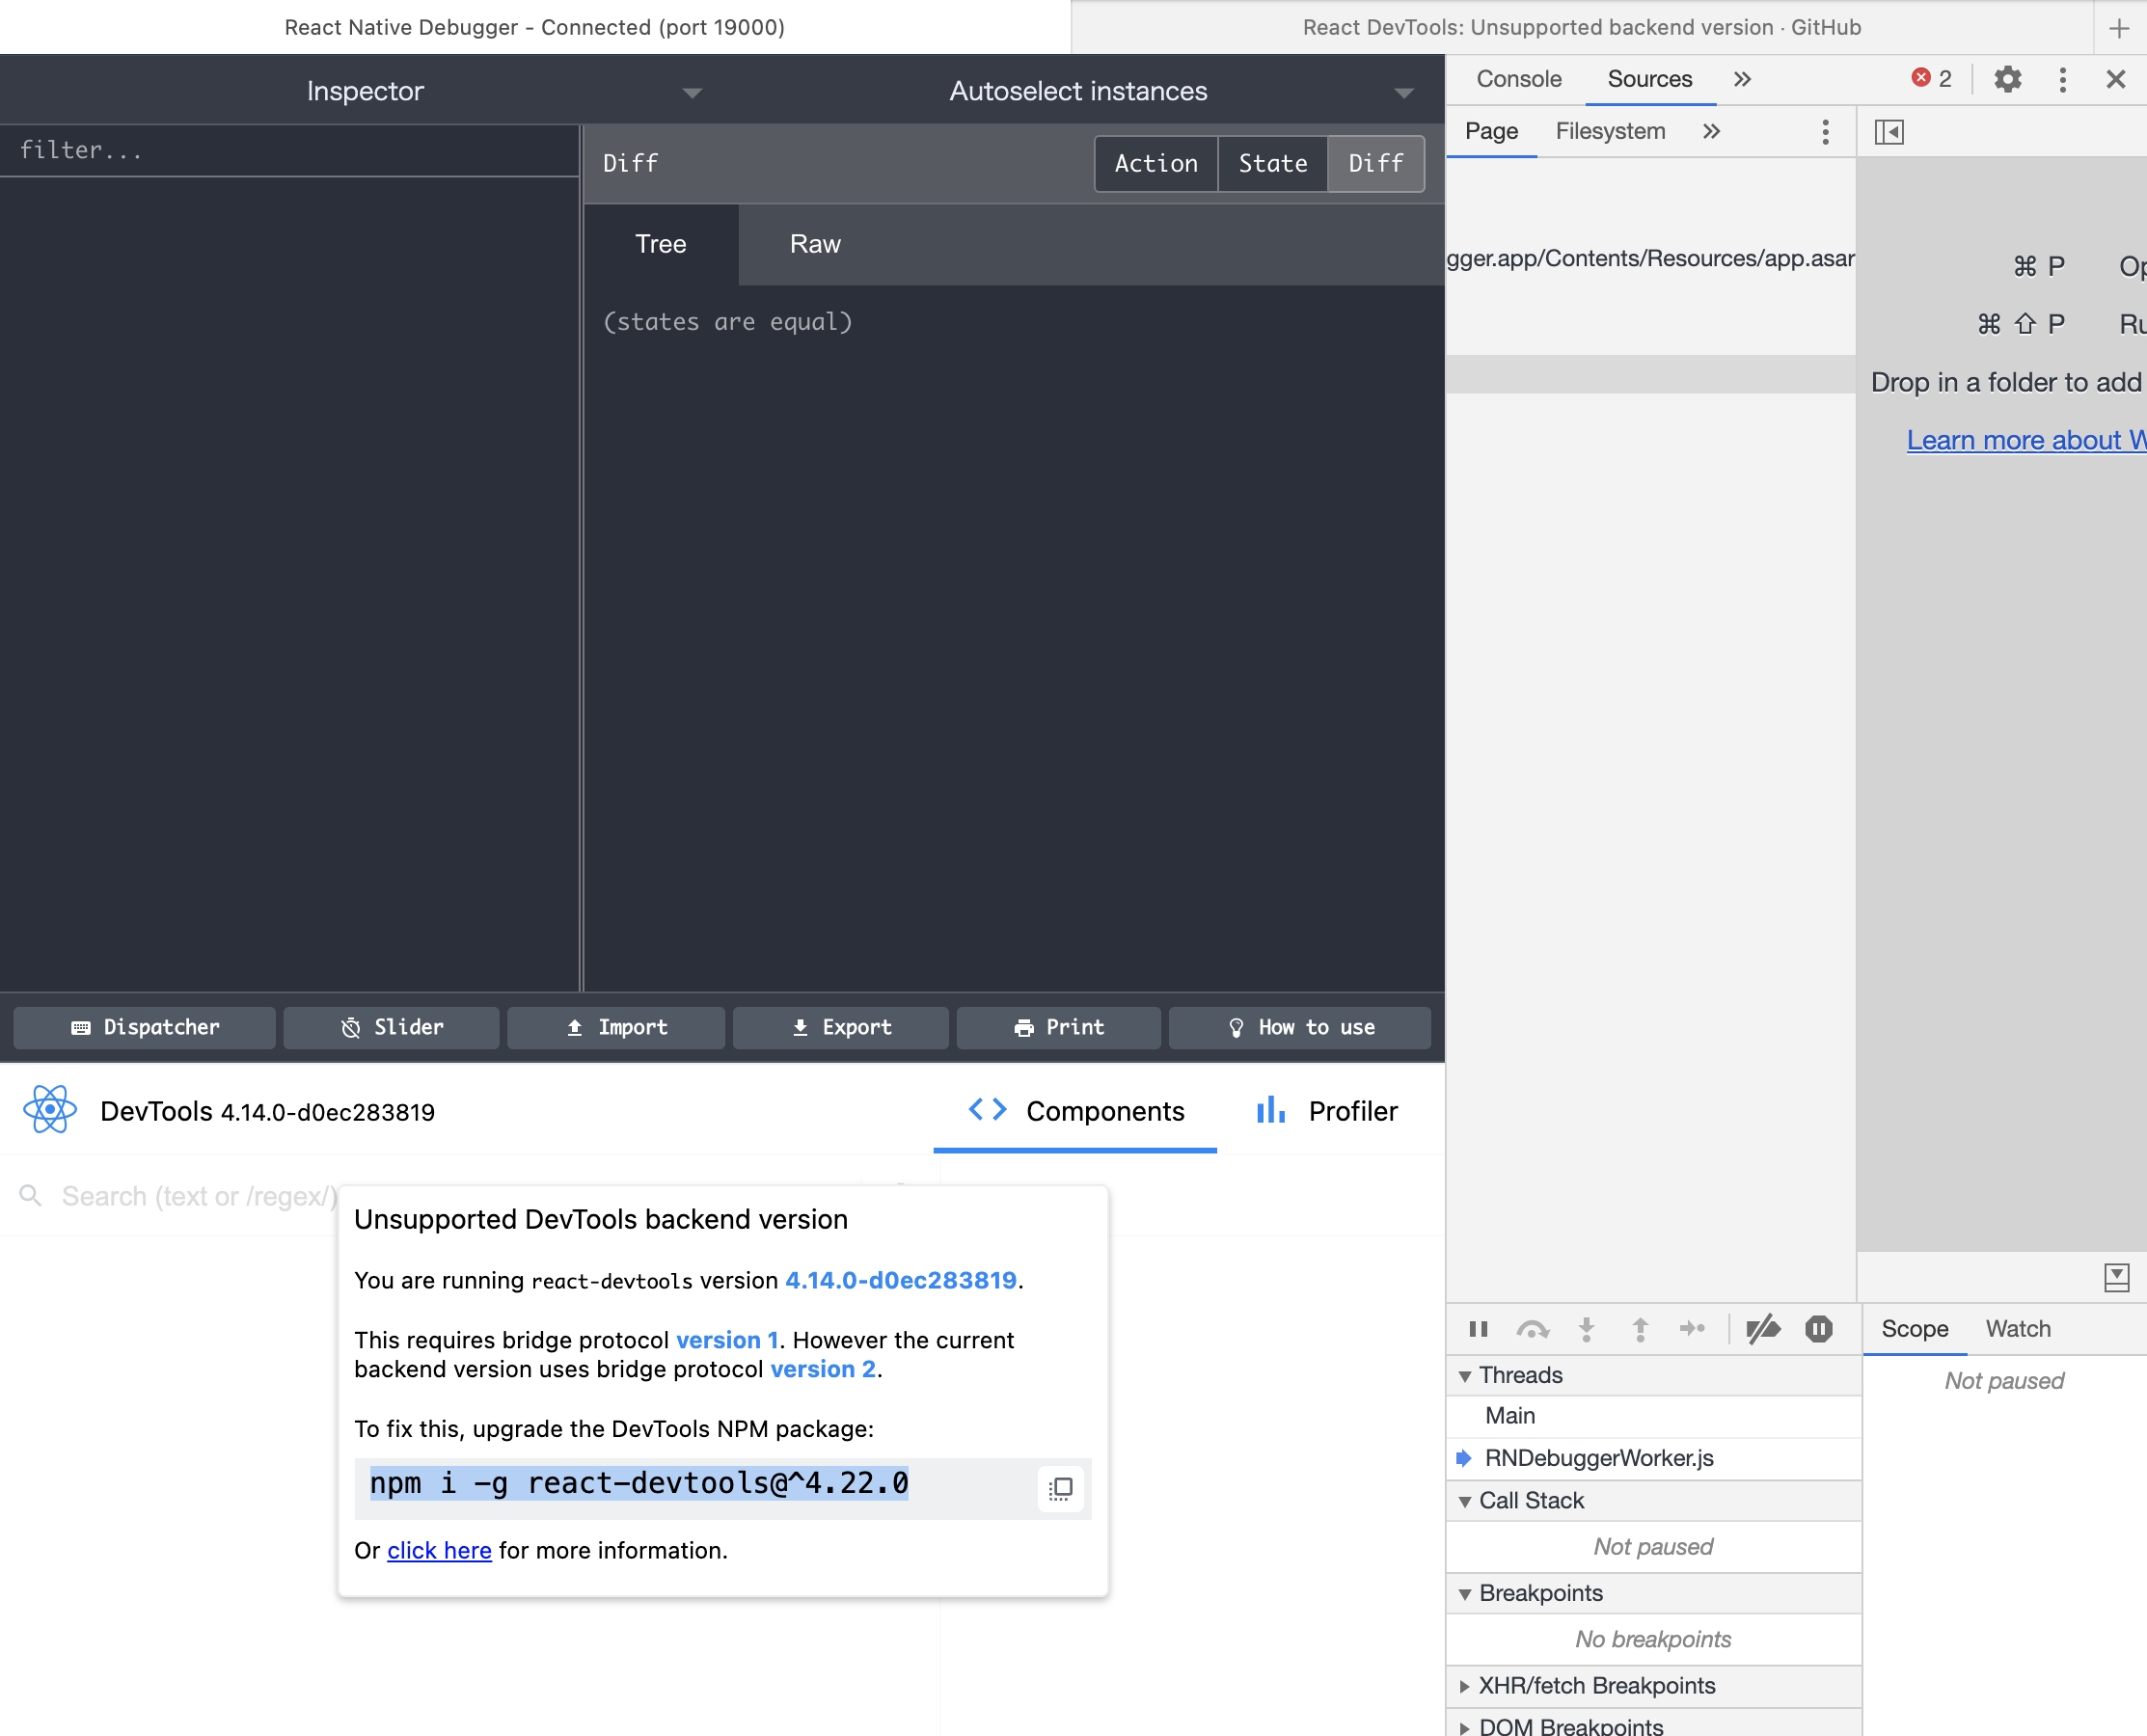The image size is (2147, 1736).
Task: Open the customize DevTools kebab menu
Action: click(2062, 79)
